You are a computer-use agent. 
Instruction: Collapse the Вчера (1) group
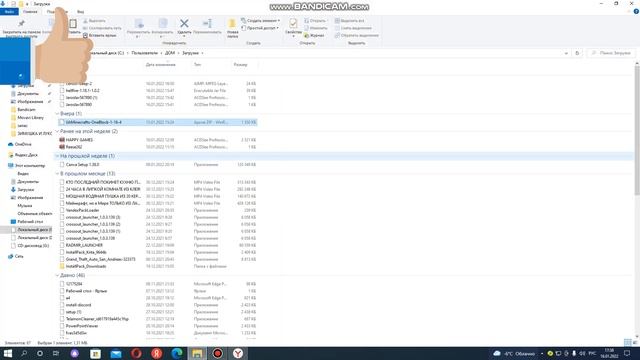(57, 113)
